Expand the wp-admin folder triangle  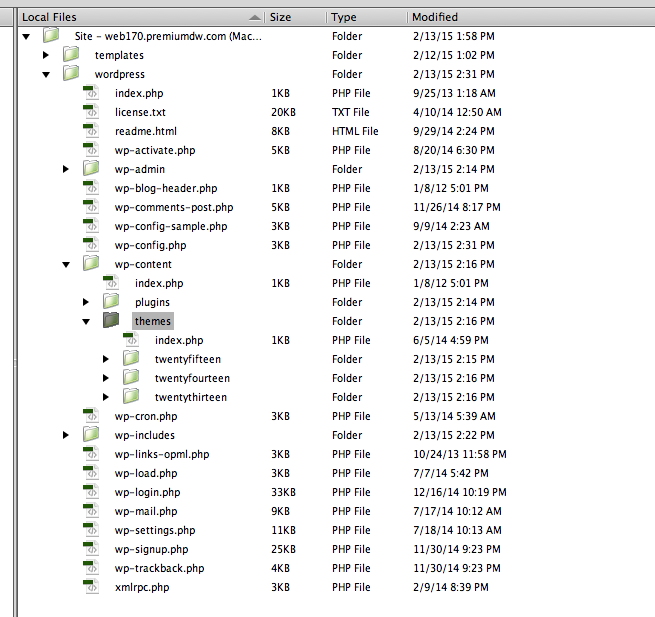(x=66, y=169)
